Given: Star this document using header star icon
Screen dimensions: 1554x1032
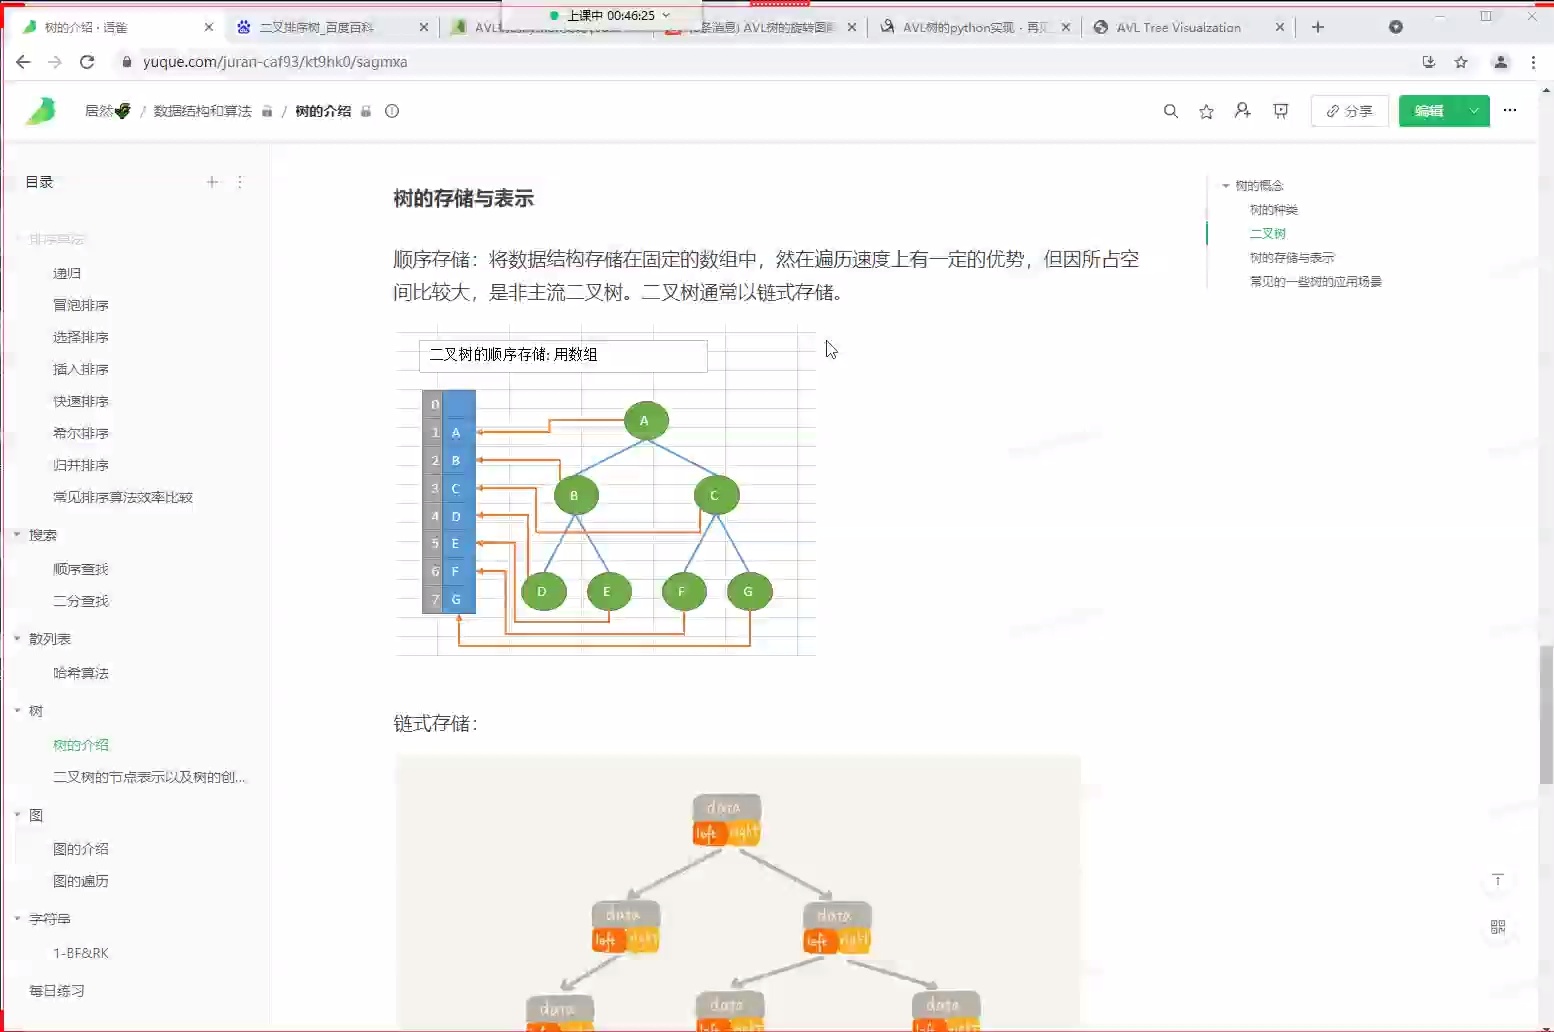Looking at the screenshot, I should coord(1206,111).
